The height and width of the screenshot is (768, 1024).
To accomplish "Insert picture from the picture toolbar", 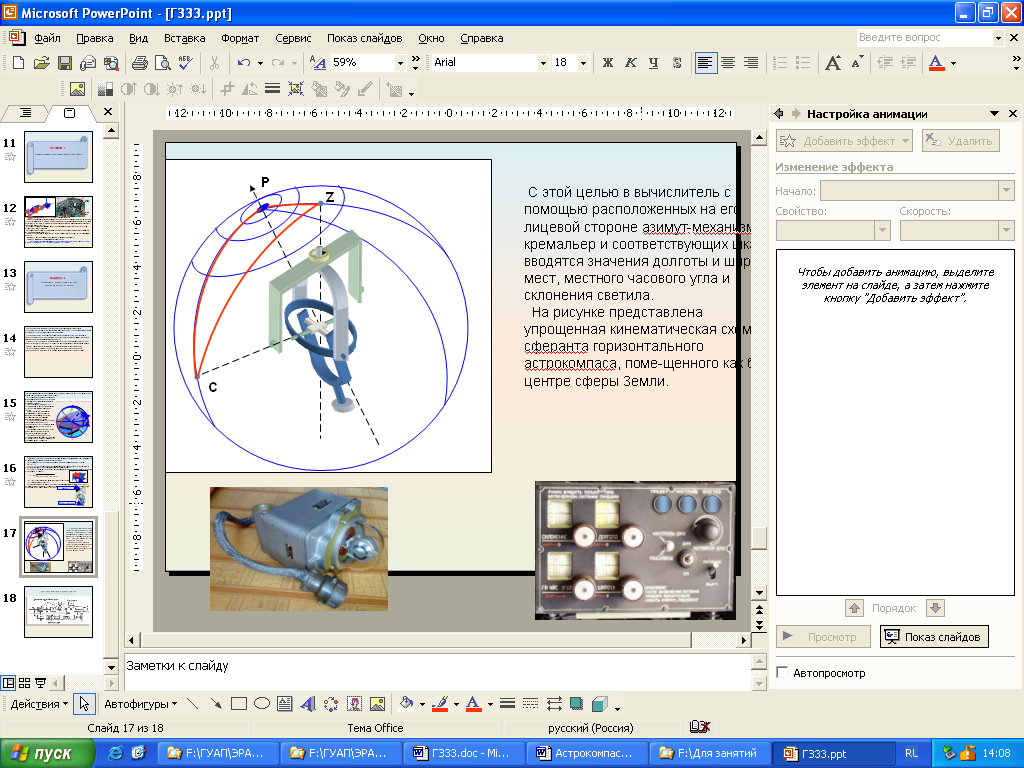I will [77, 89].
